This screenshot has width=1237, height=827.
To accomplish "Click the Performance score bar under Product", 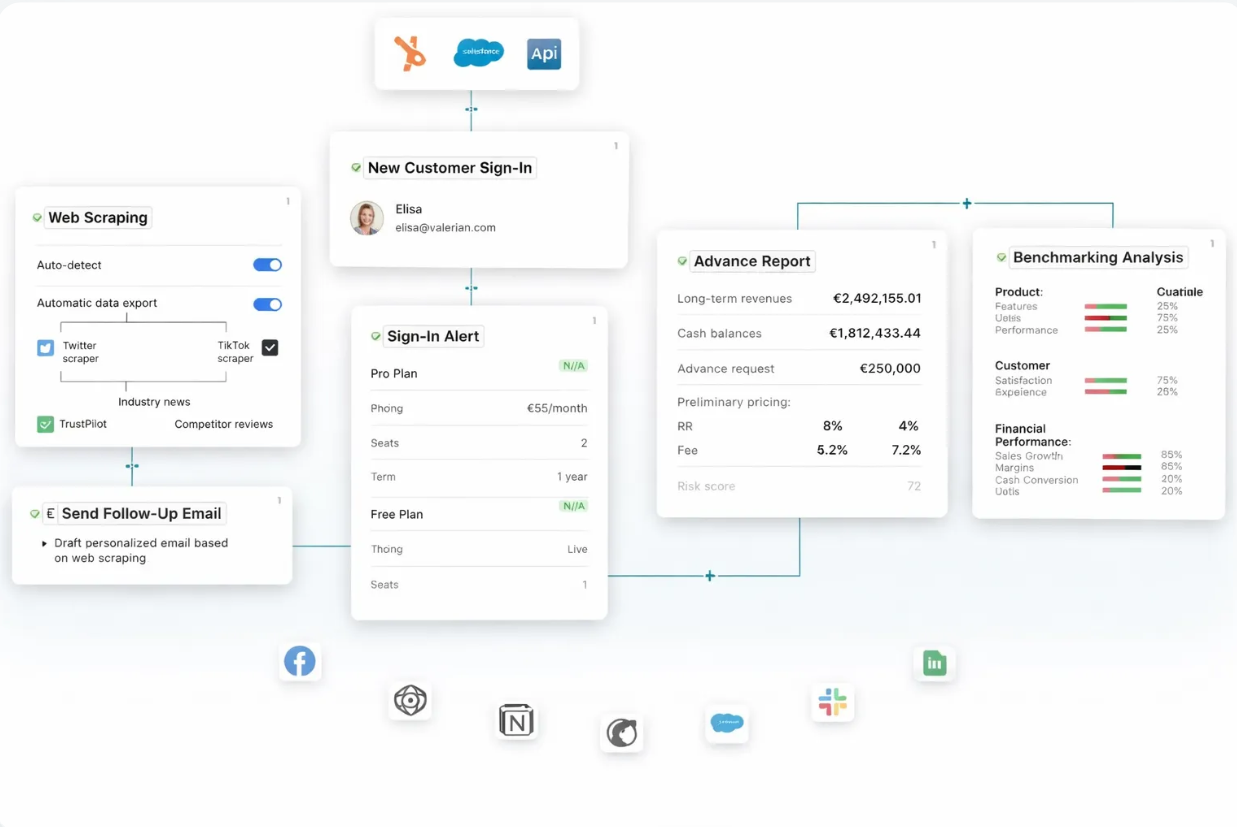I will [1106, 329].
